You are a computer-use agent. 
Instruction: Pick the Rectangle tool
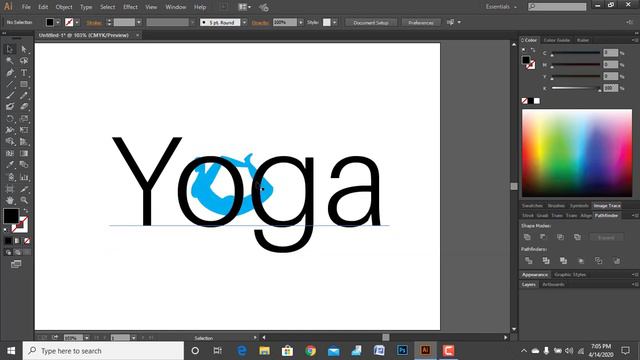[x=24, y=84]
